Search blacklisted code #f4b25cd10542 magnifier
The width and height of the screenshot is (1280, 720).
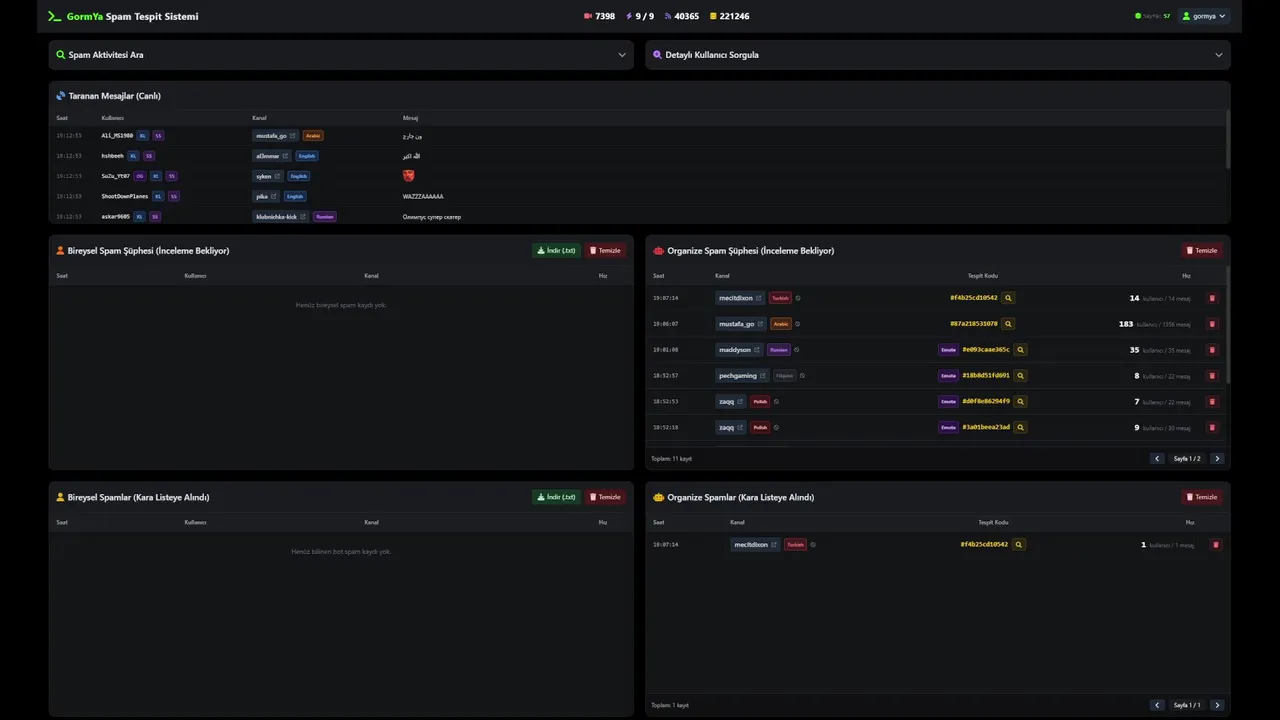tap(1019, 545)
